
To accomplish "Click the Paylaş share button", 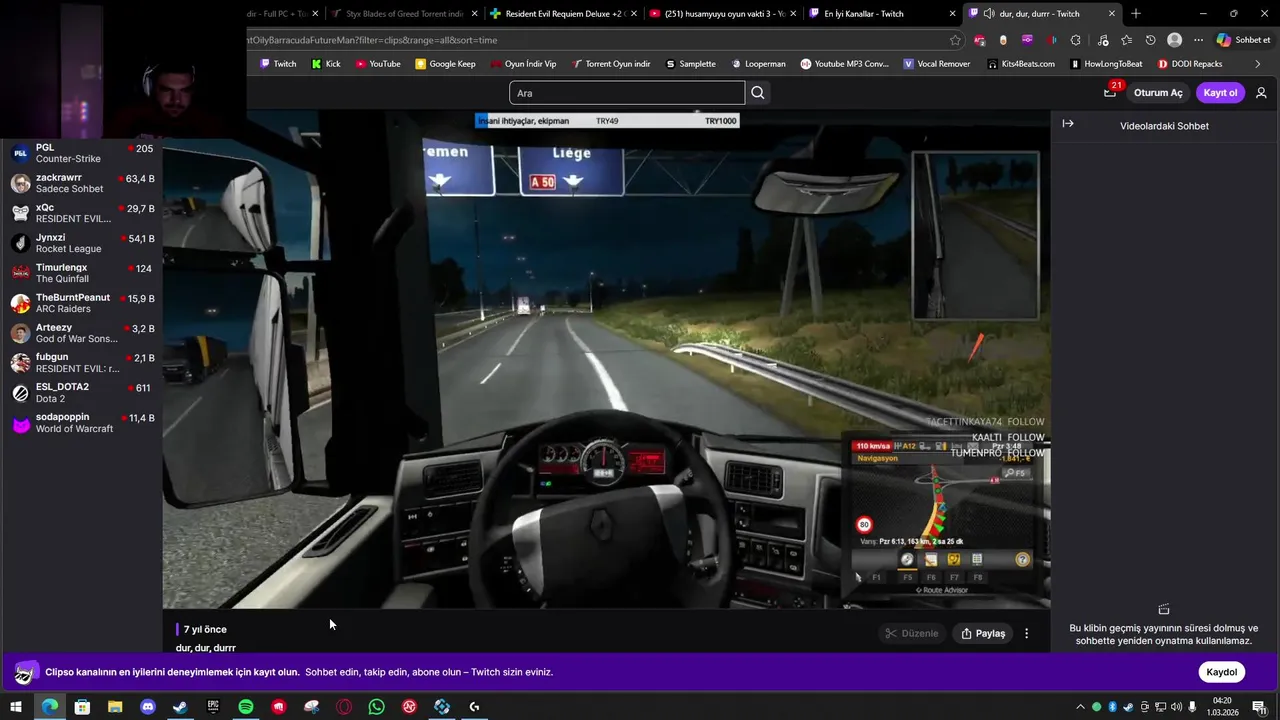I will coord(983,633).
